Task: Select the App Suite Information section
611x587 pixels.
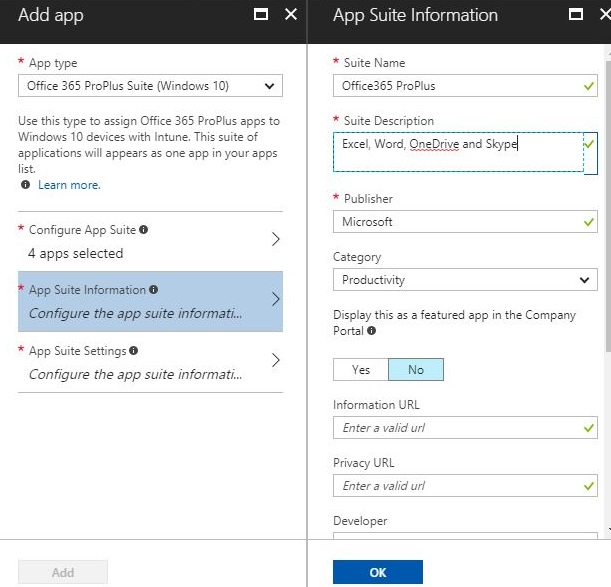Action: (x=150, y=301)
